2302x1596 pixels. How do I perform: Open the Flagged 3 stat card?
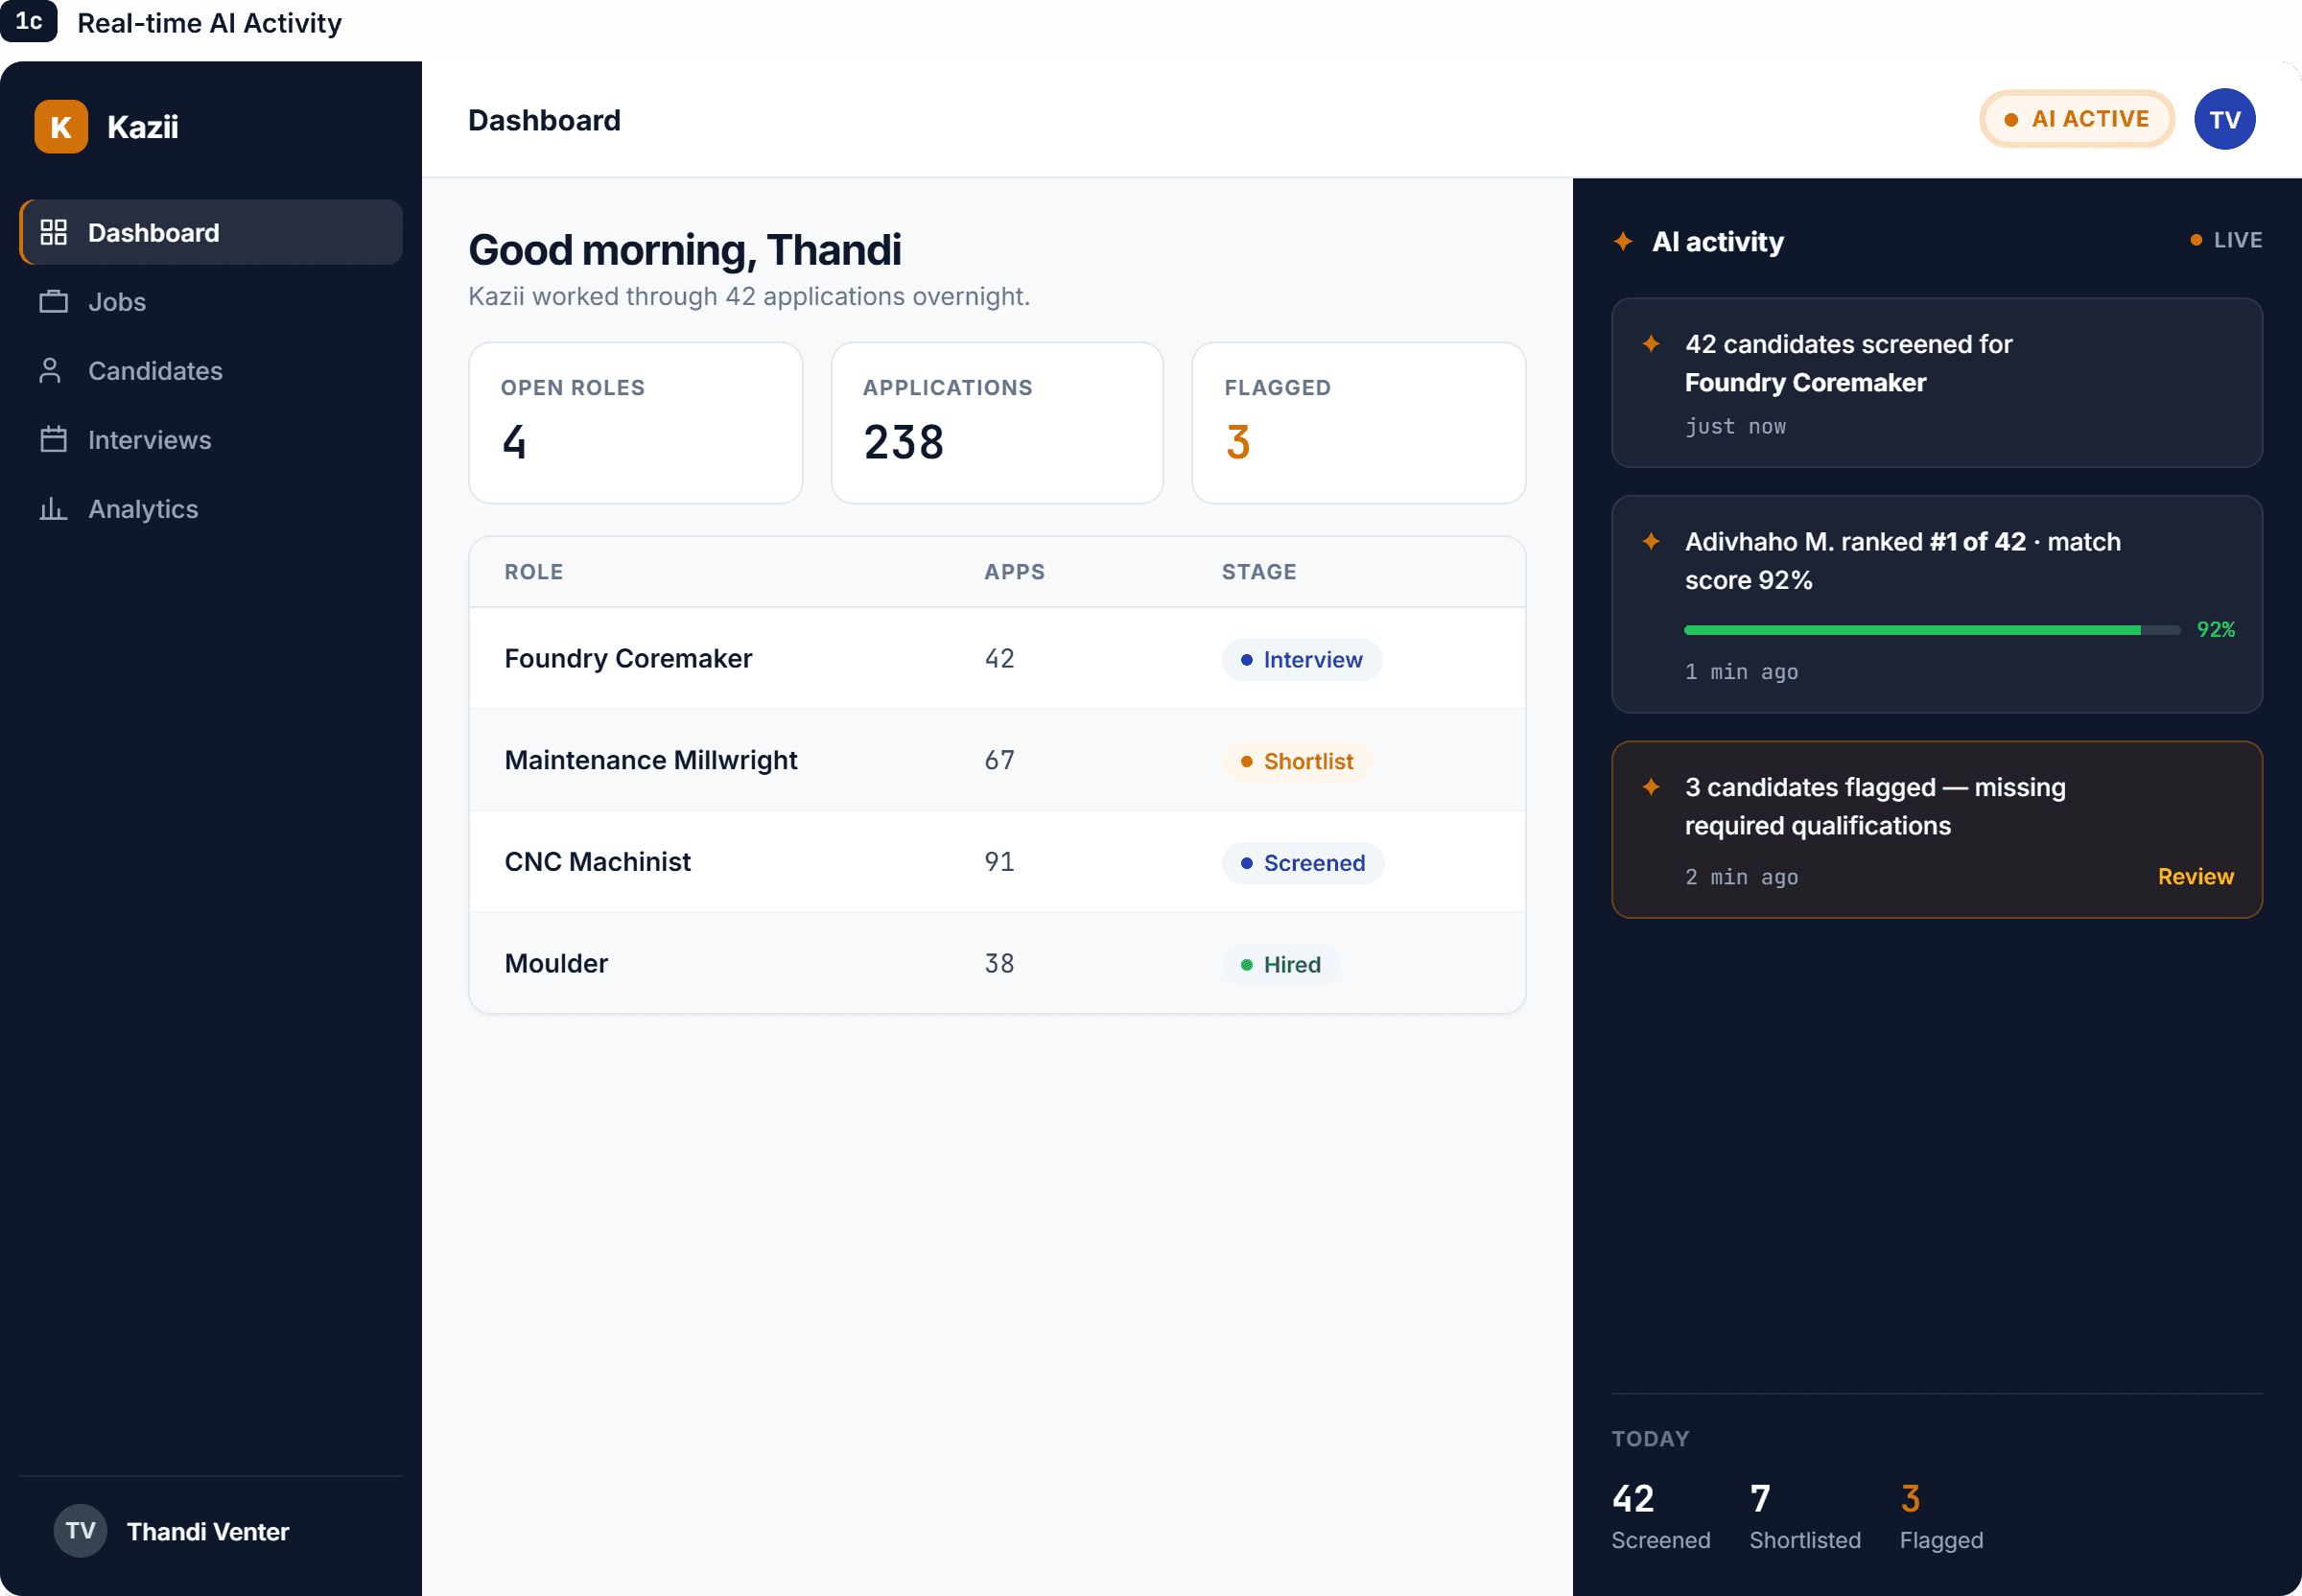pos(1358,422)
